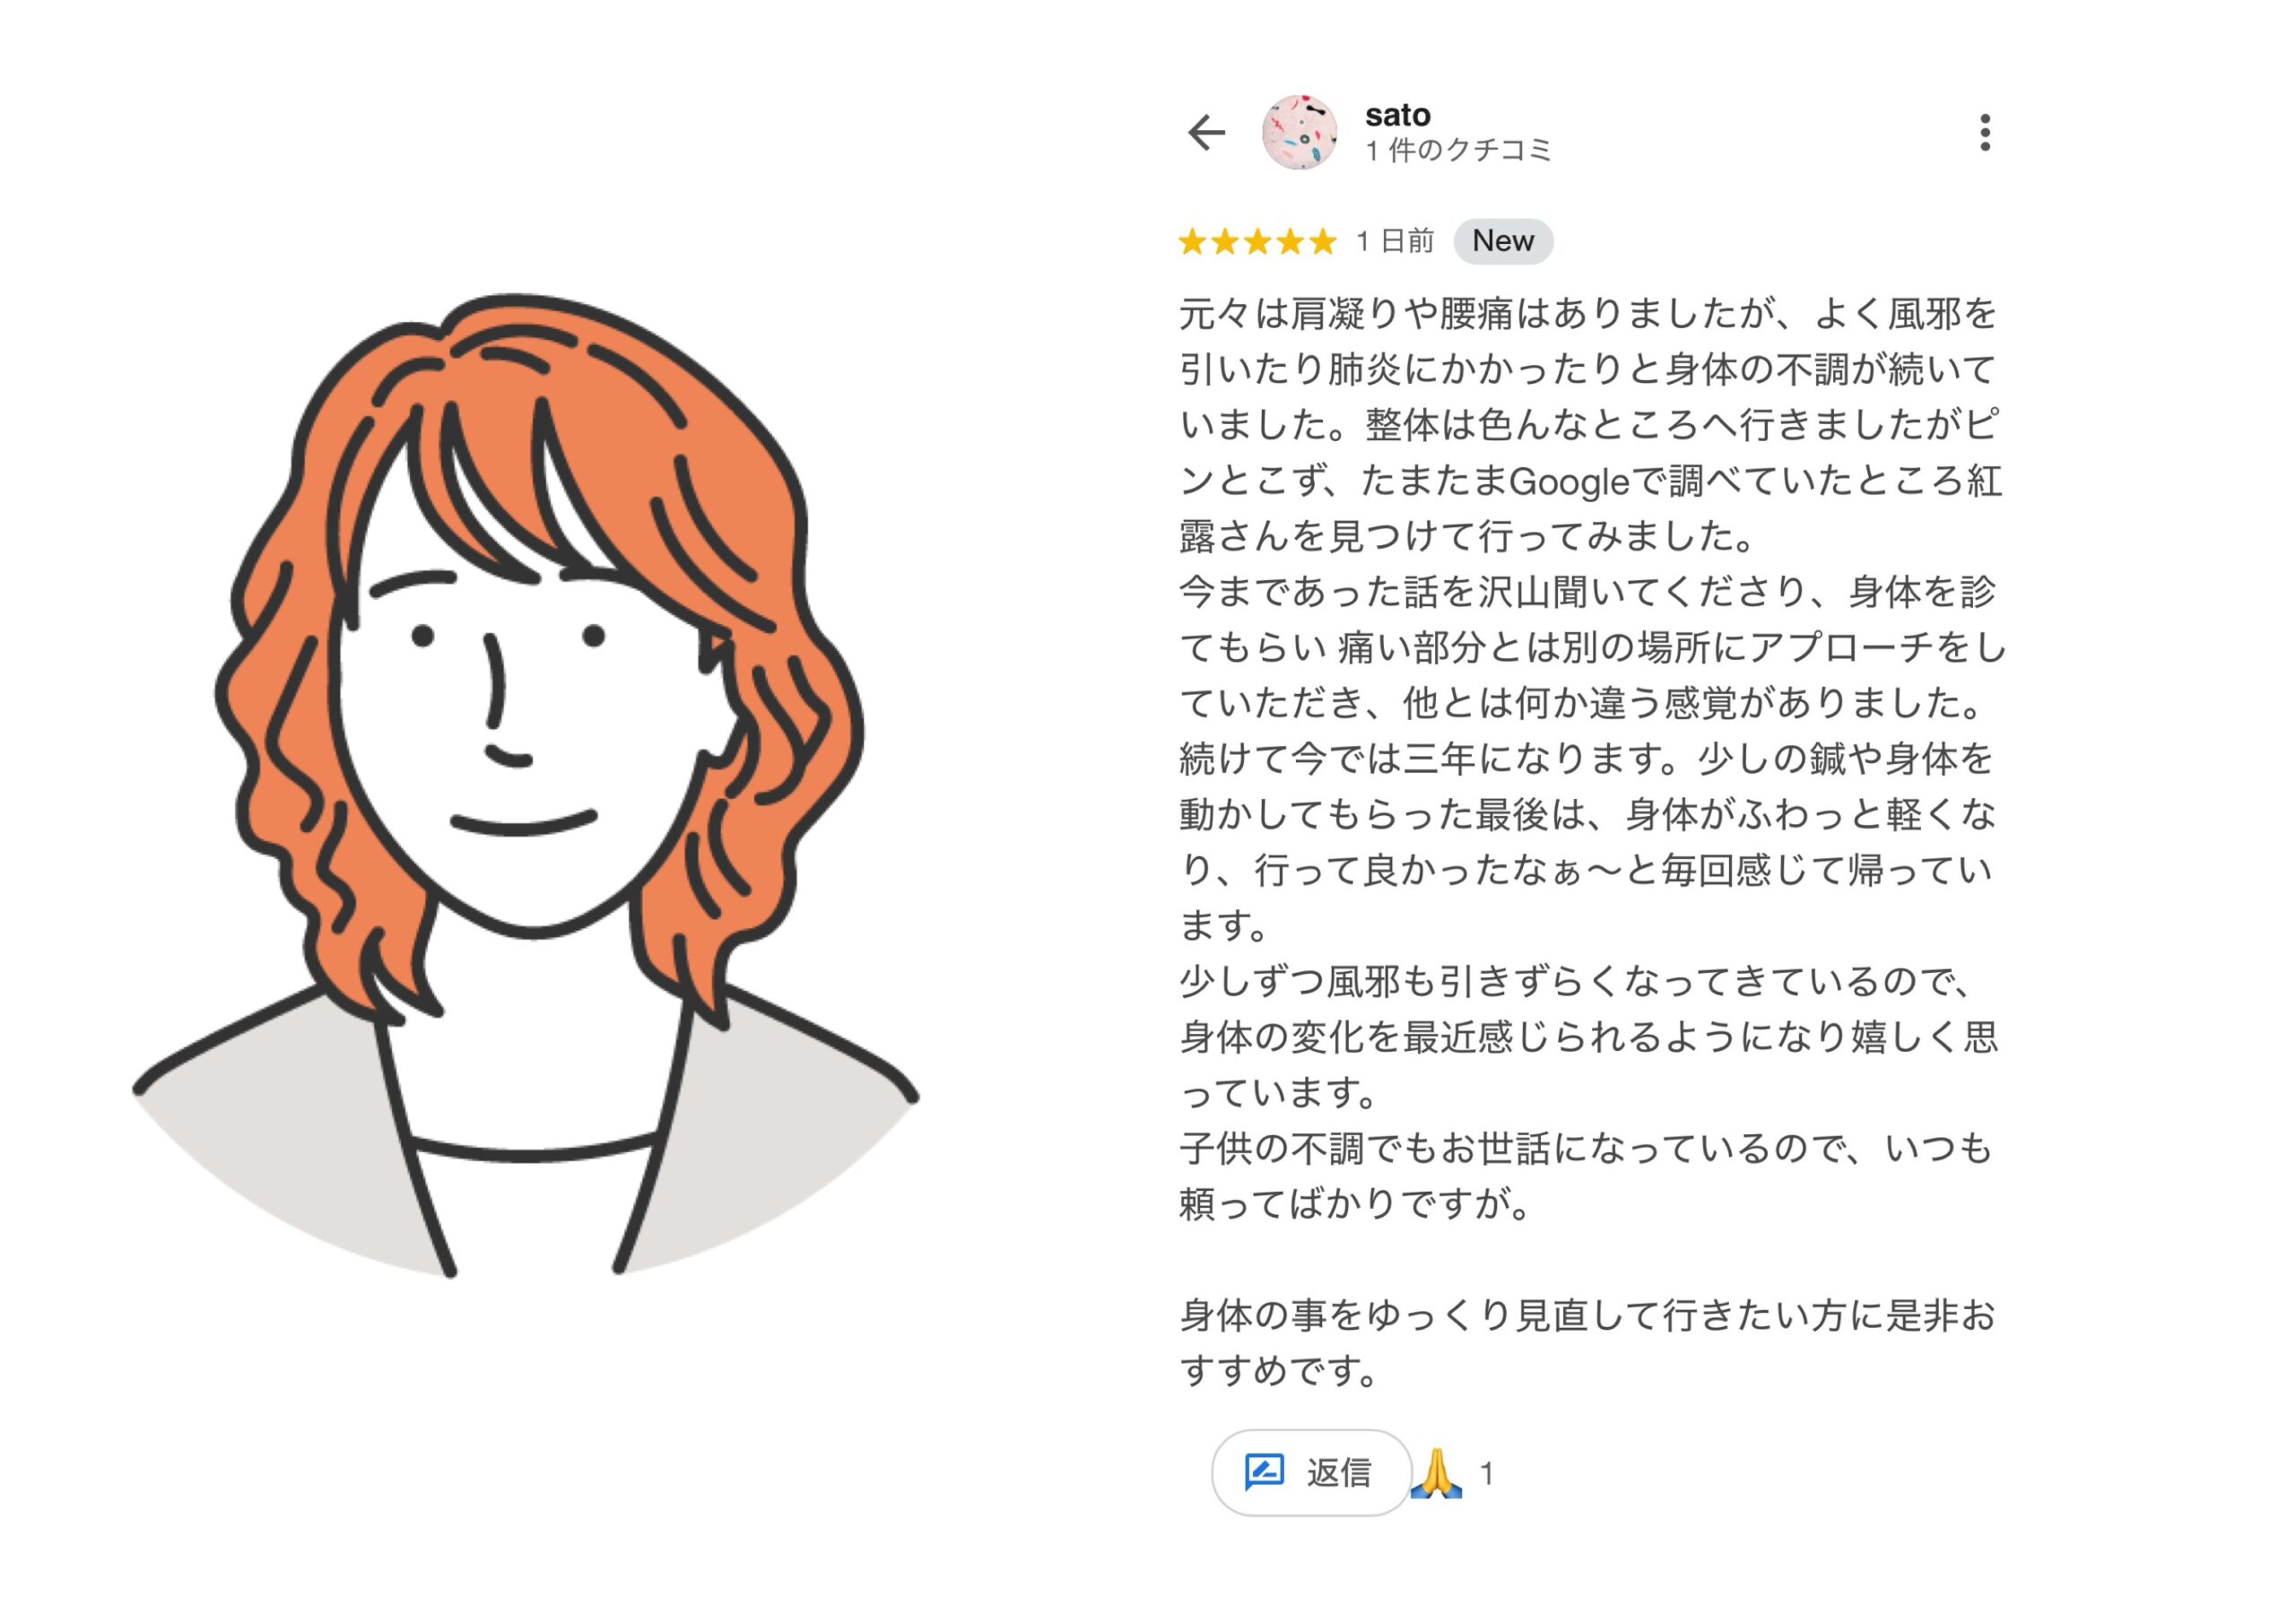
Task: Click the word Google in the review text
Action: pyautogui.click(x=1569, y=482)
